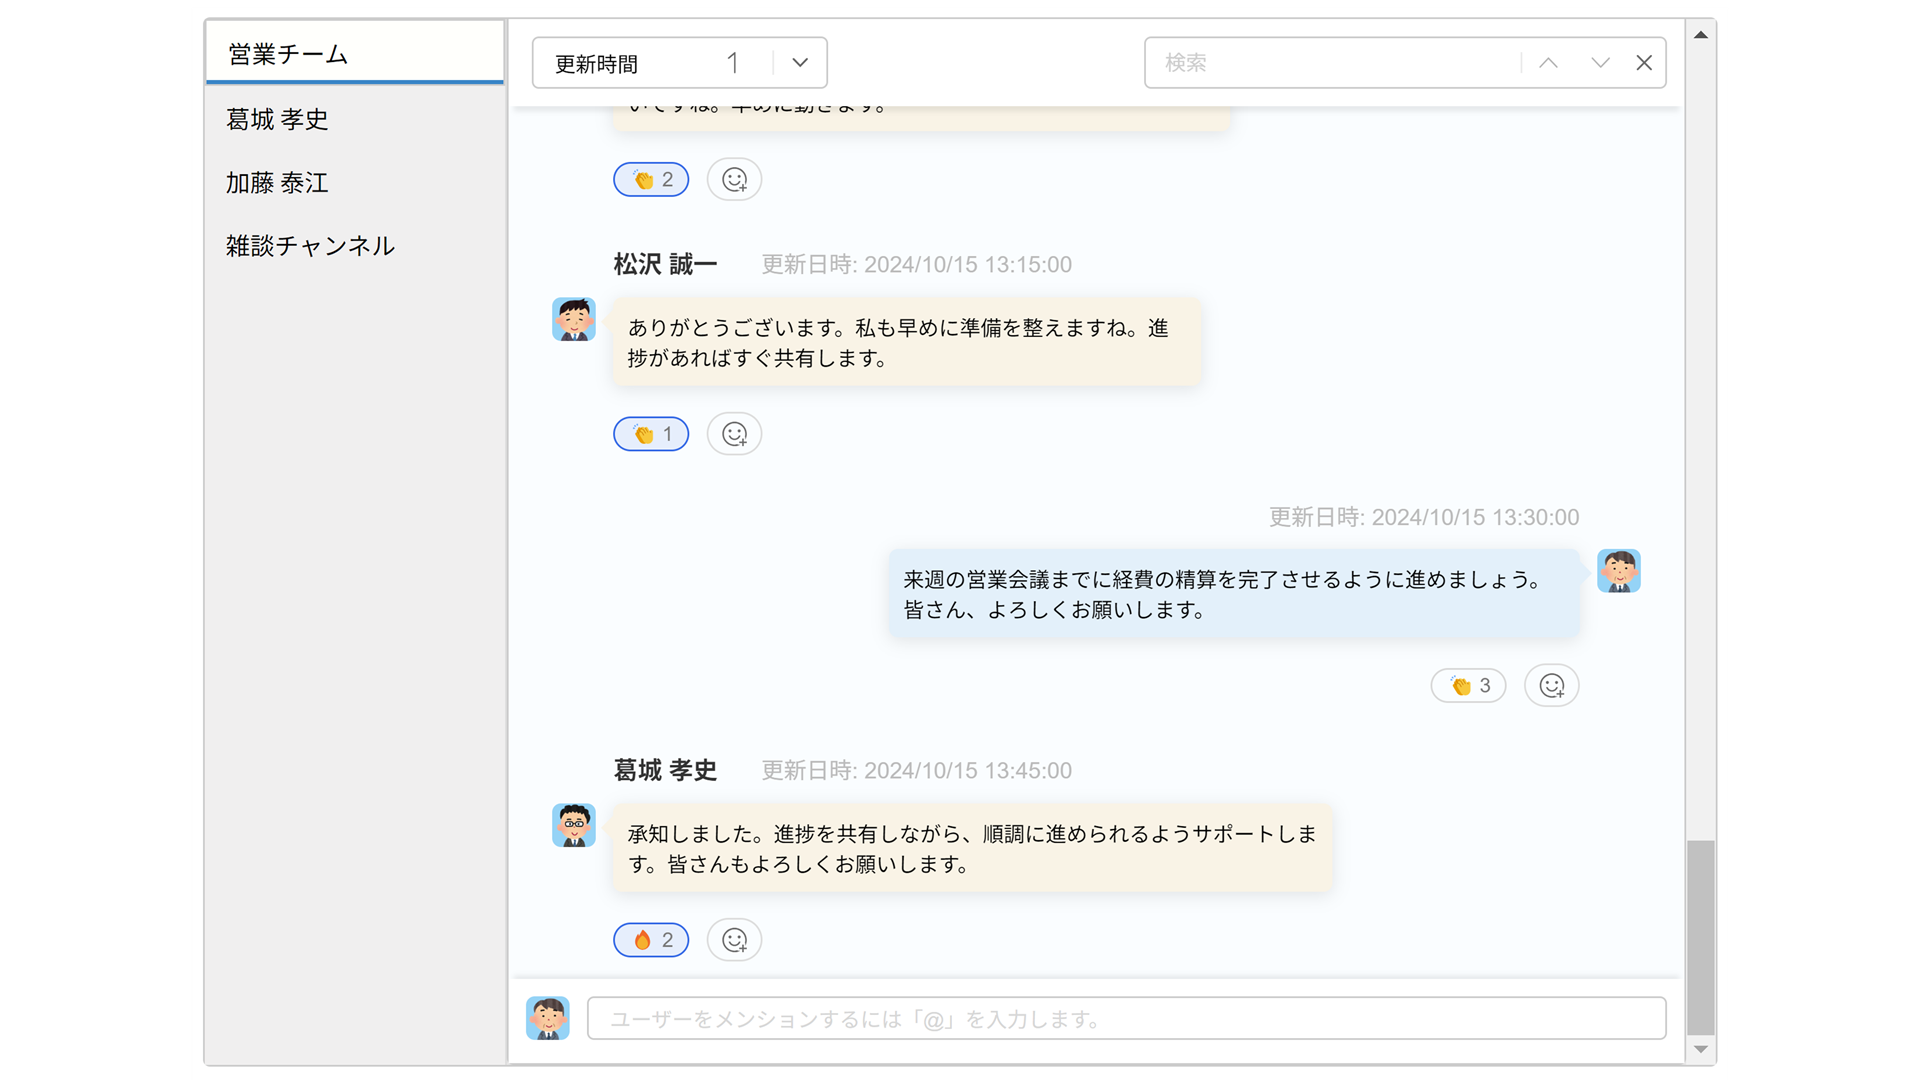Toggle clap reaction with count 3
Image resolution: width=1920 pixels, height=1080 pixels.
click(1468, 686)
